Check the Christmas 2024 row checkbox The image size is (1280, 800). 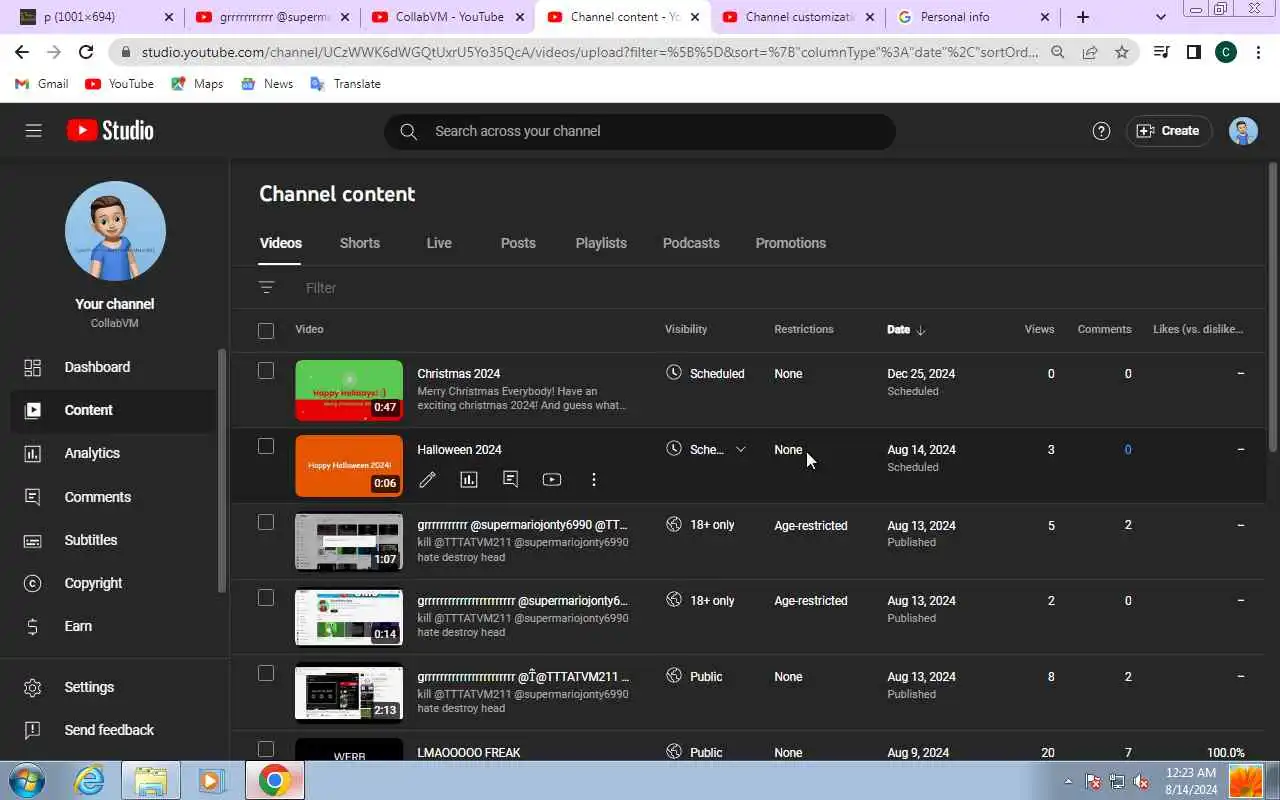[x=266, y=371]
